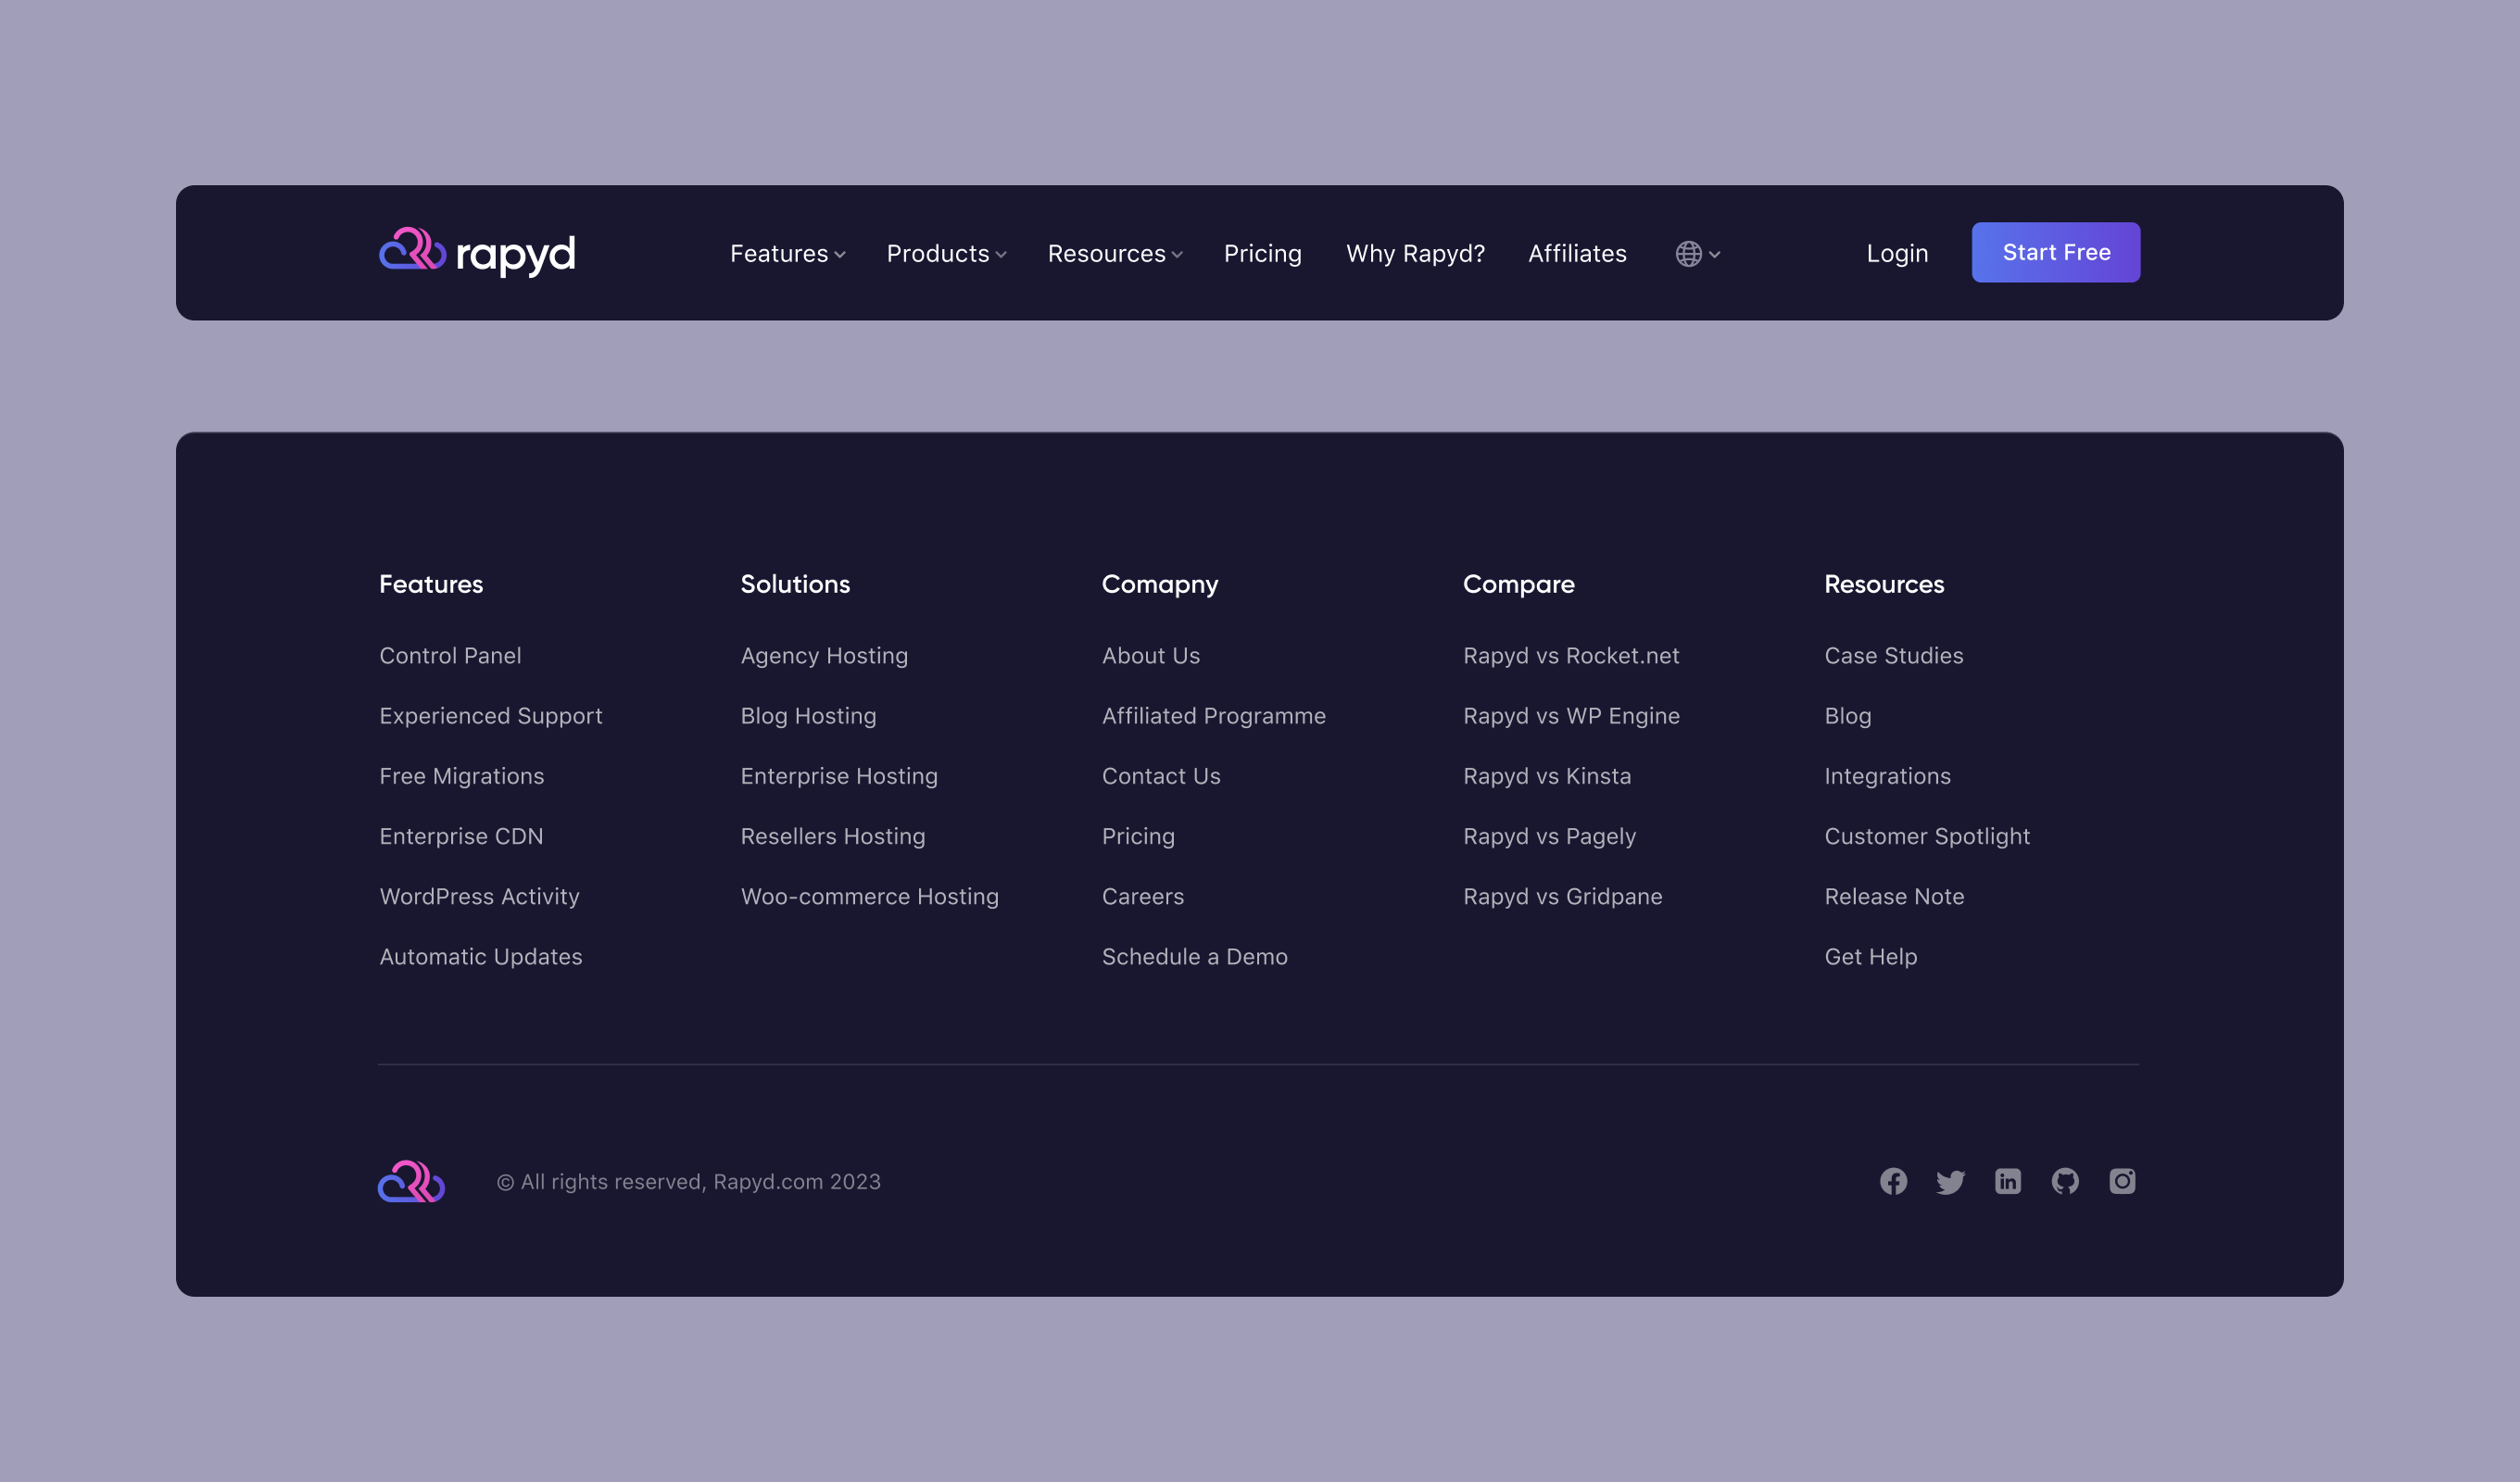
Task: Click the Login link
Action: point(1897,254)
